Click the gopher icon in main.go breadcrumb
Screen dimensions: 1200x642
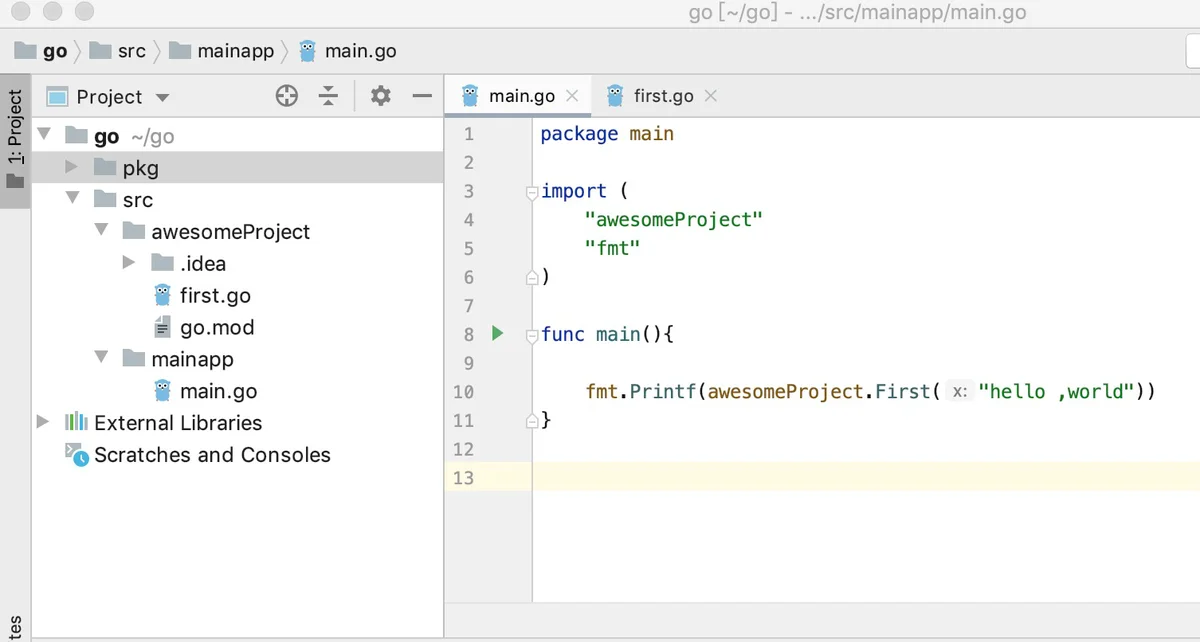pyautogui.click(x=308, y=51)
